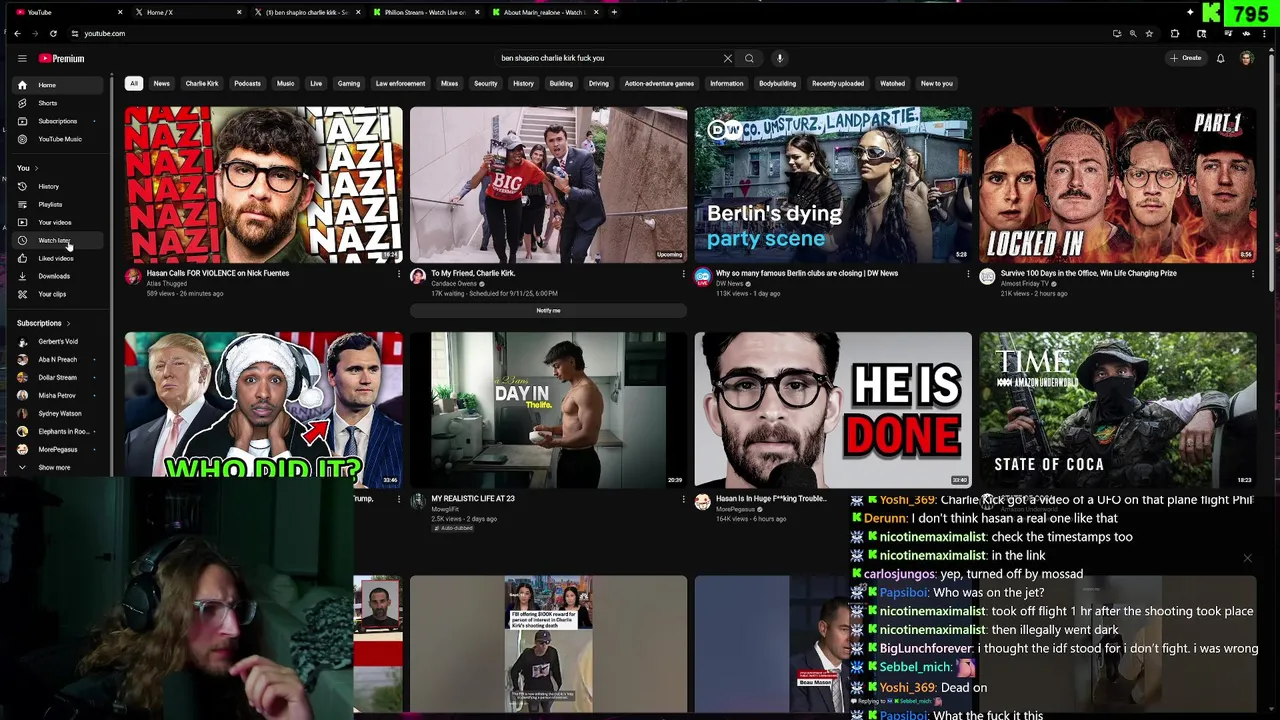1280x720 pixels.
Task: Open Hasan Calls FOR VIOLENCE video thumbnail
Action: coord(264,184)
